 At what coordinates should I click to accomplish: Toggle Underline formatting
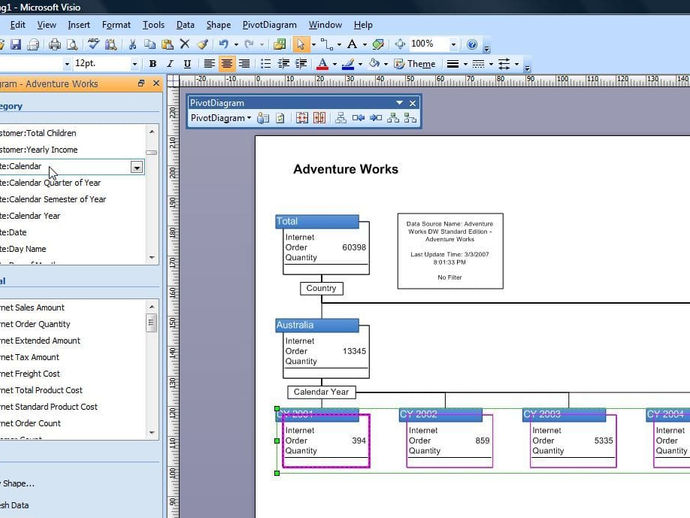coord(187,64)
